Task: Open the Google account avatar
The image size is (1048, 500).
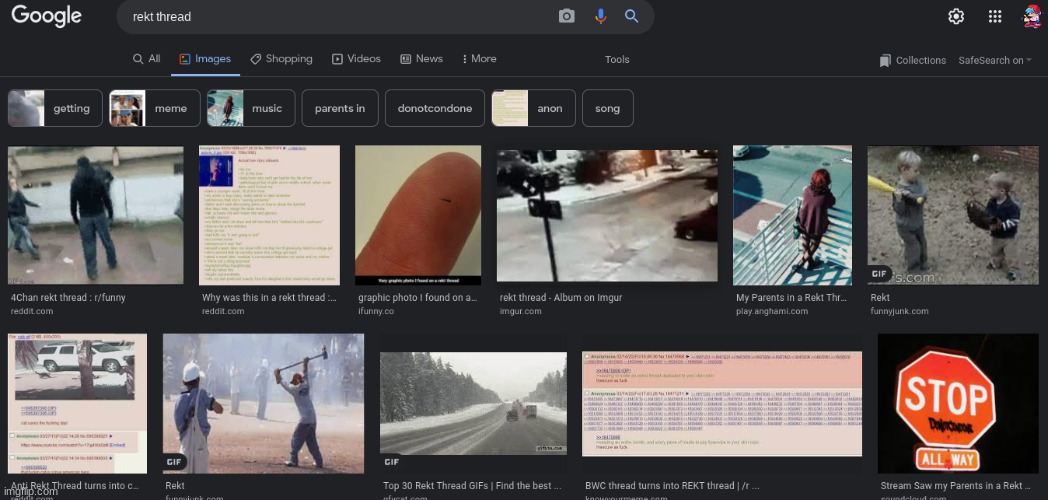Action: pos(1031,17)
